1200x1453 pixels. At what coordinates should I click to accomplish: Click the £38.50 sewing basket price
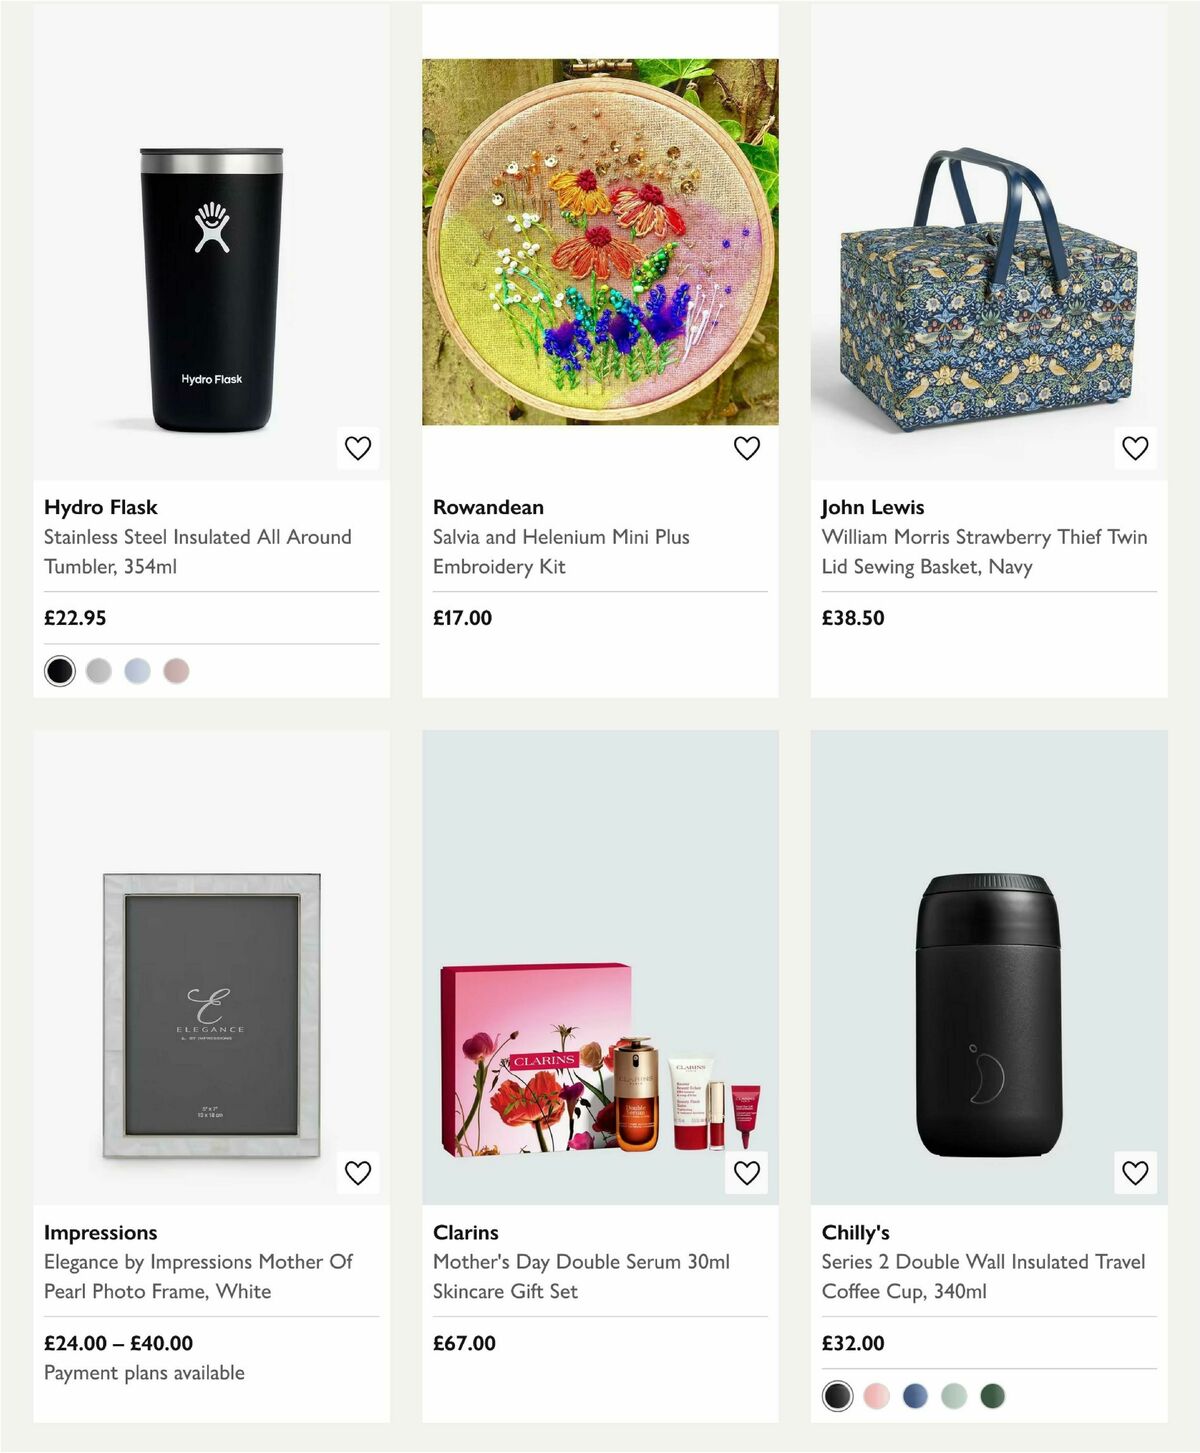[x=852, y=618]
